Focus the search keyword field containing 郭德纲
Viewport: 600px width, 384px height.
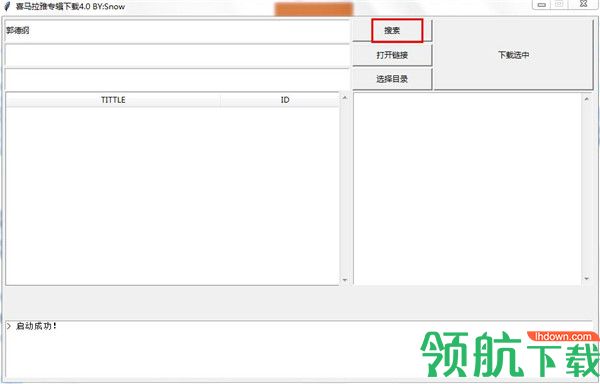click(178, 31)
